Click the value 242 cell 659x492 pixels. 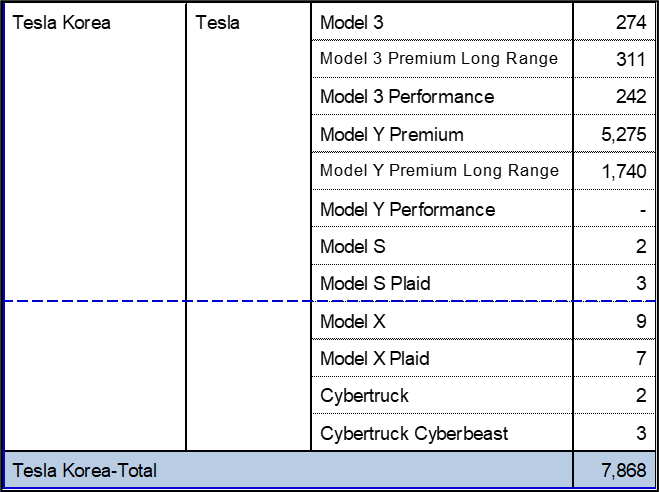pyautogui.click(x=614, y=96)
